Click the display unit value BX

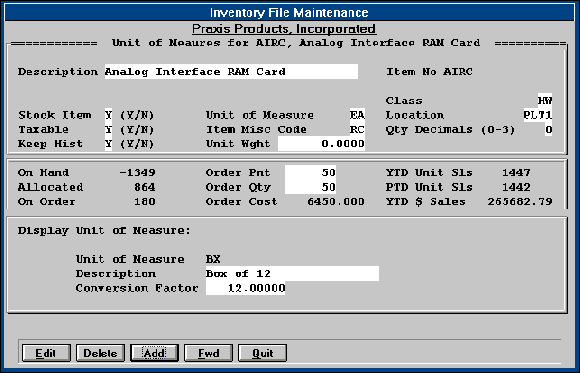coord(213,259)
